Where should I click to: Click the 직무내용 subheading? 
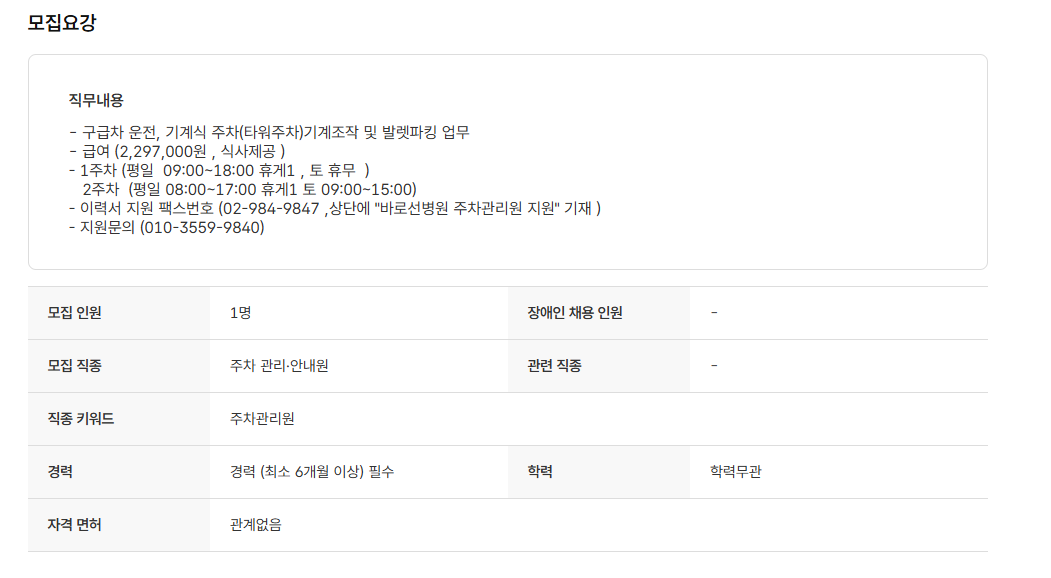coord(96,100)
